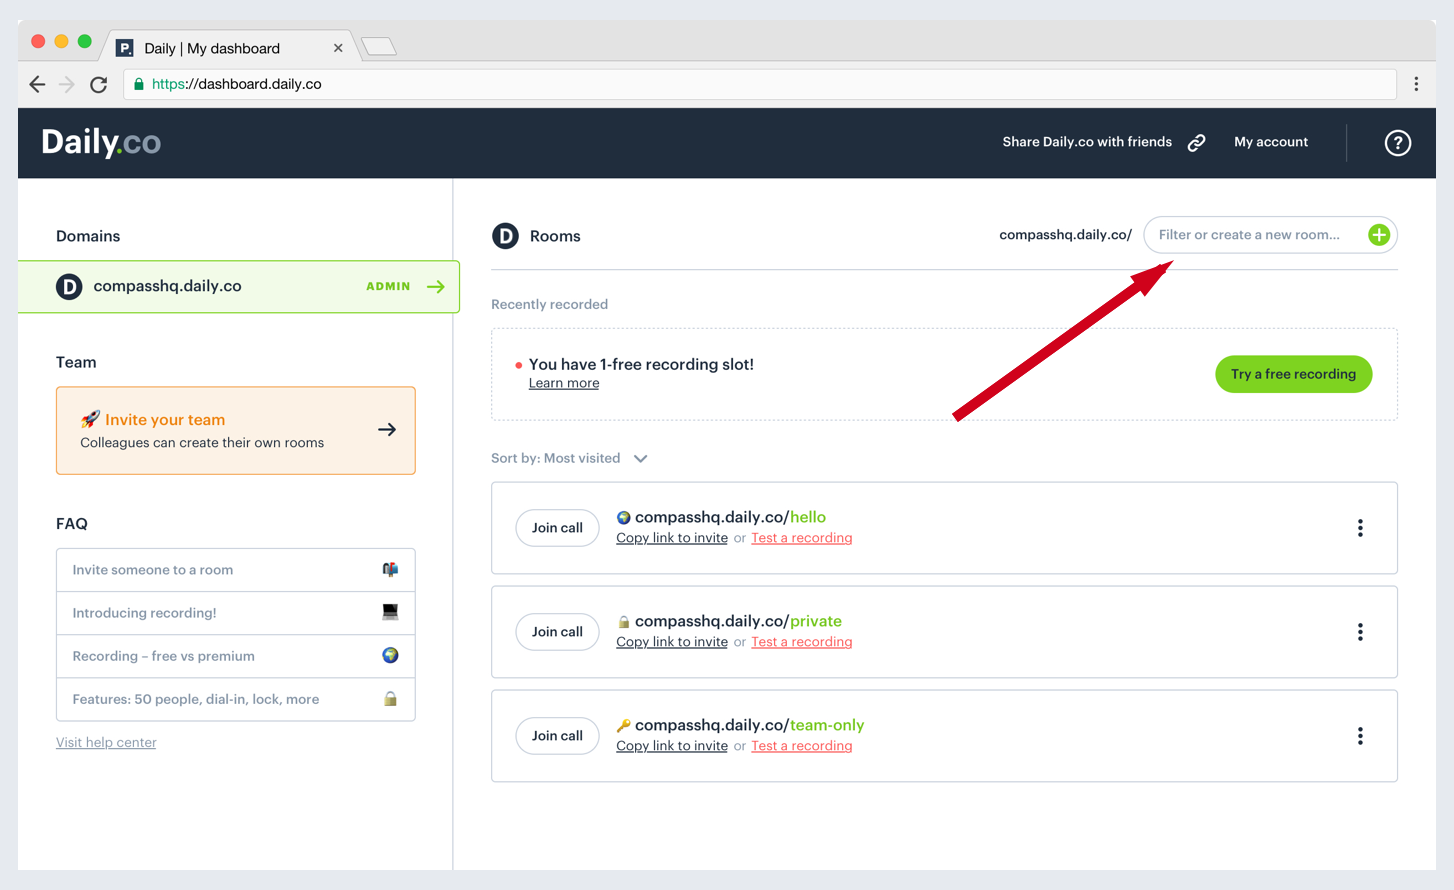The width and height of the screenshot is (1454, 890).
Task: Click the rocket icon in Invite your team
Action: tap(91, 419)
